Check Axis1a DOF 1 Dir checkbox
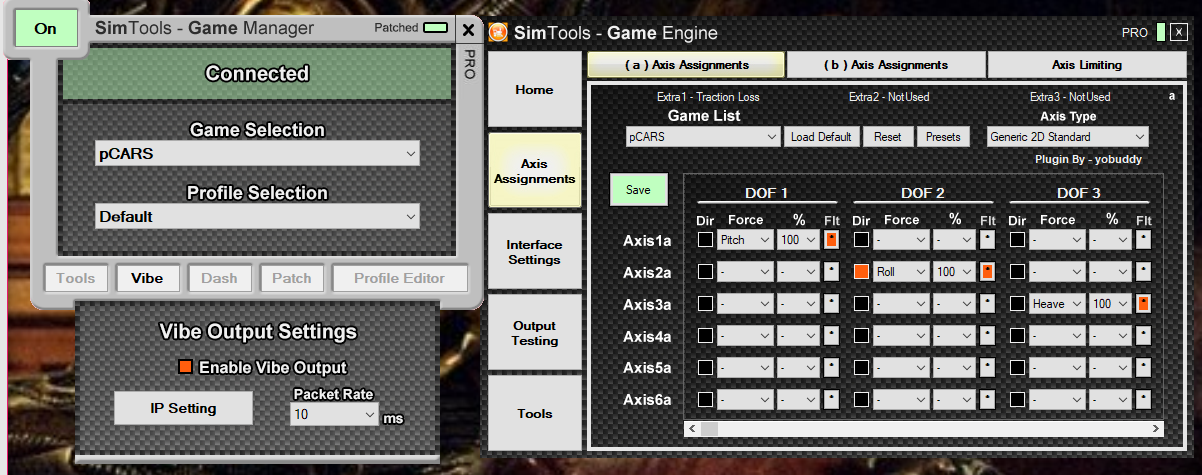 (x=705, y=240)
